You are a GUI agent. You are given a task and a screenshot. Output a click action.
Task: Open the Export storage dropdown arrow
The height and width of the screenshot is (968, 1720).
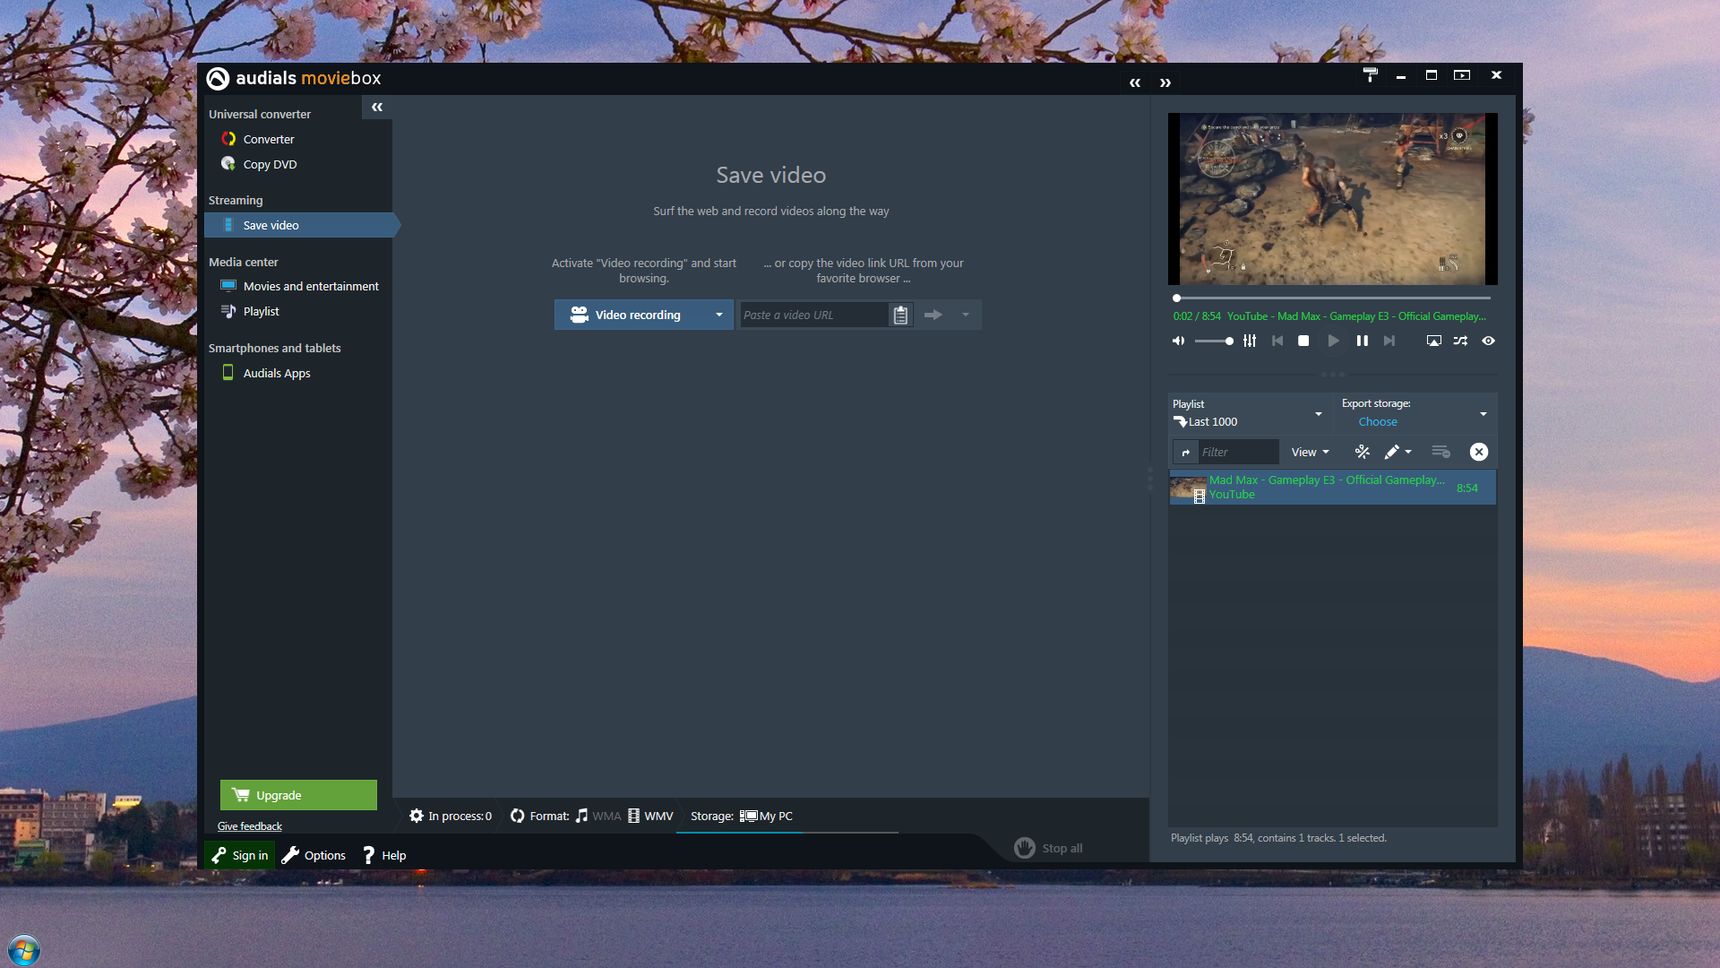point(1483,414)
